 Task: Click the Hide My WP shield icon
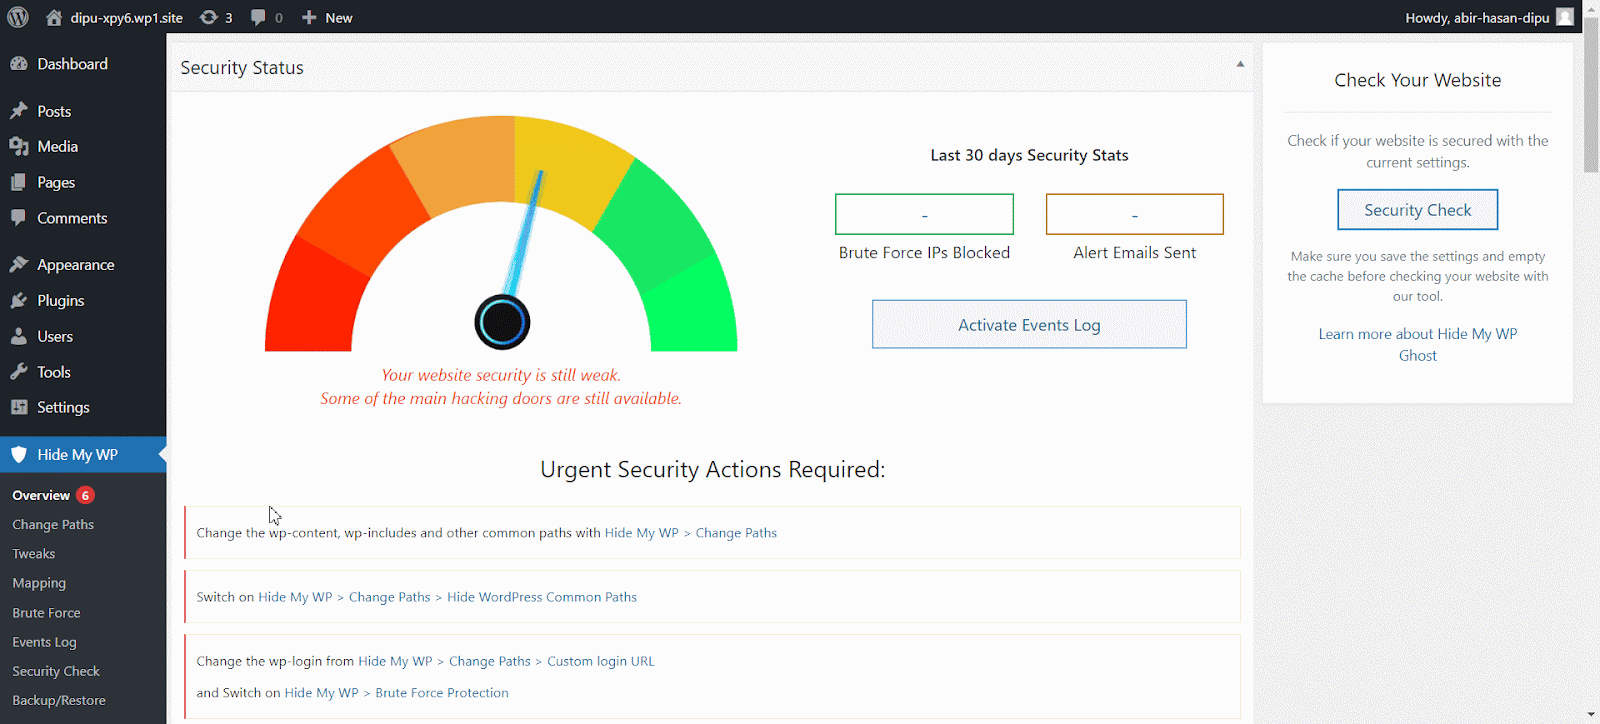19,454
